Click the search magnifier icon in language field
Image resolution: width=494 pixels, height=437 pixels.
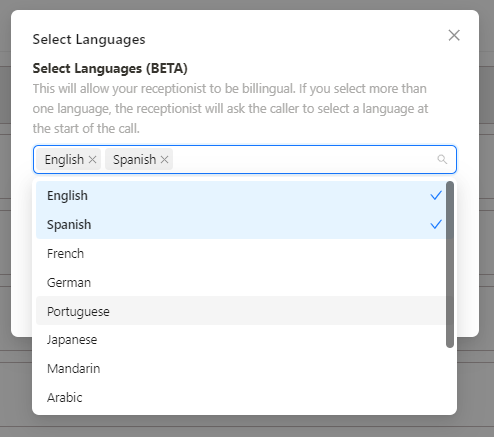(x=442, y=159)
